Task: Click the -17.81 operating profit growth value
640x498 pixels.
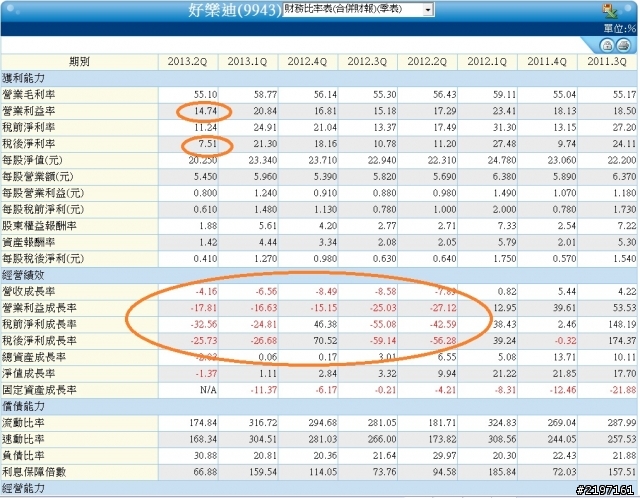Action: tap(204, 308)
